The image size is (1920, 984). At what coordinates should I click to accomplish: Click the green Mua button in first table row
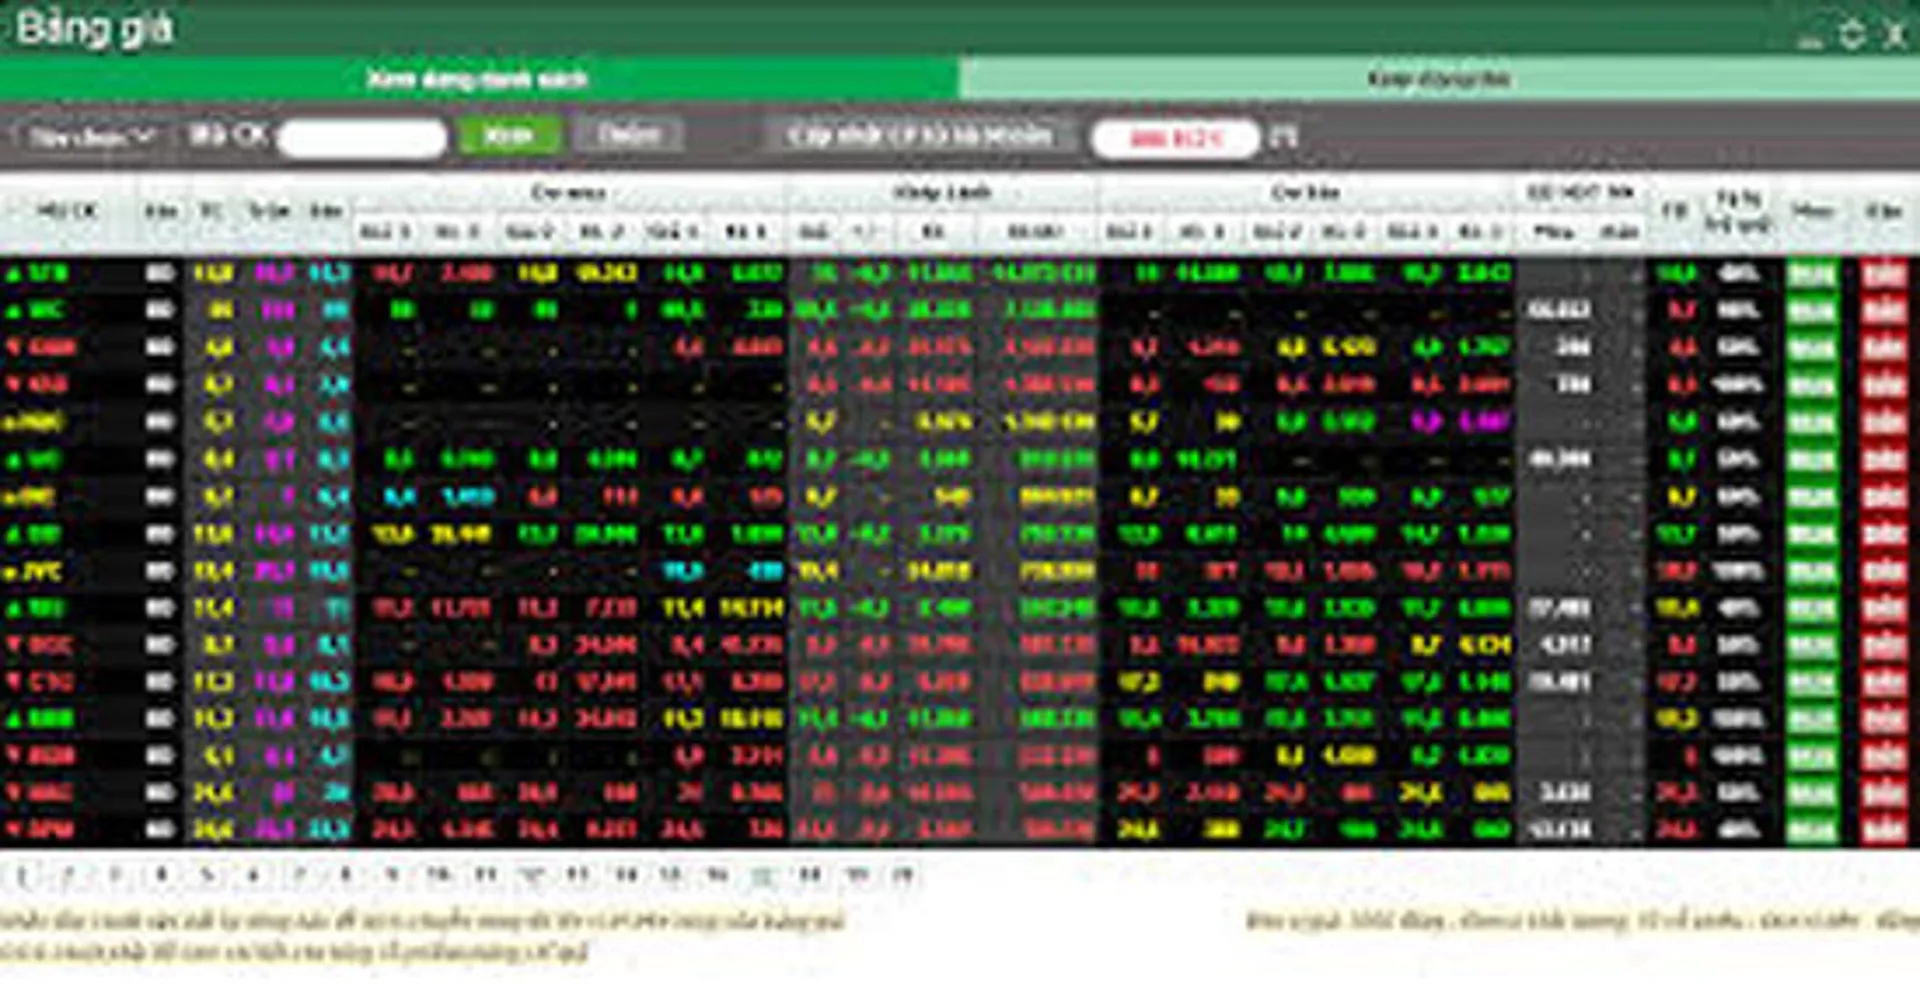tap(1811, 273)
